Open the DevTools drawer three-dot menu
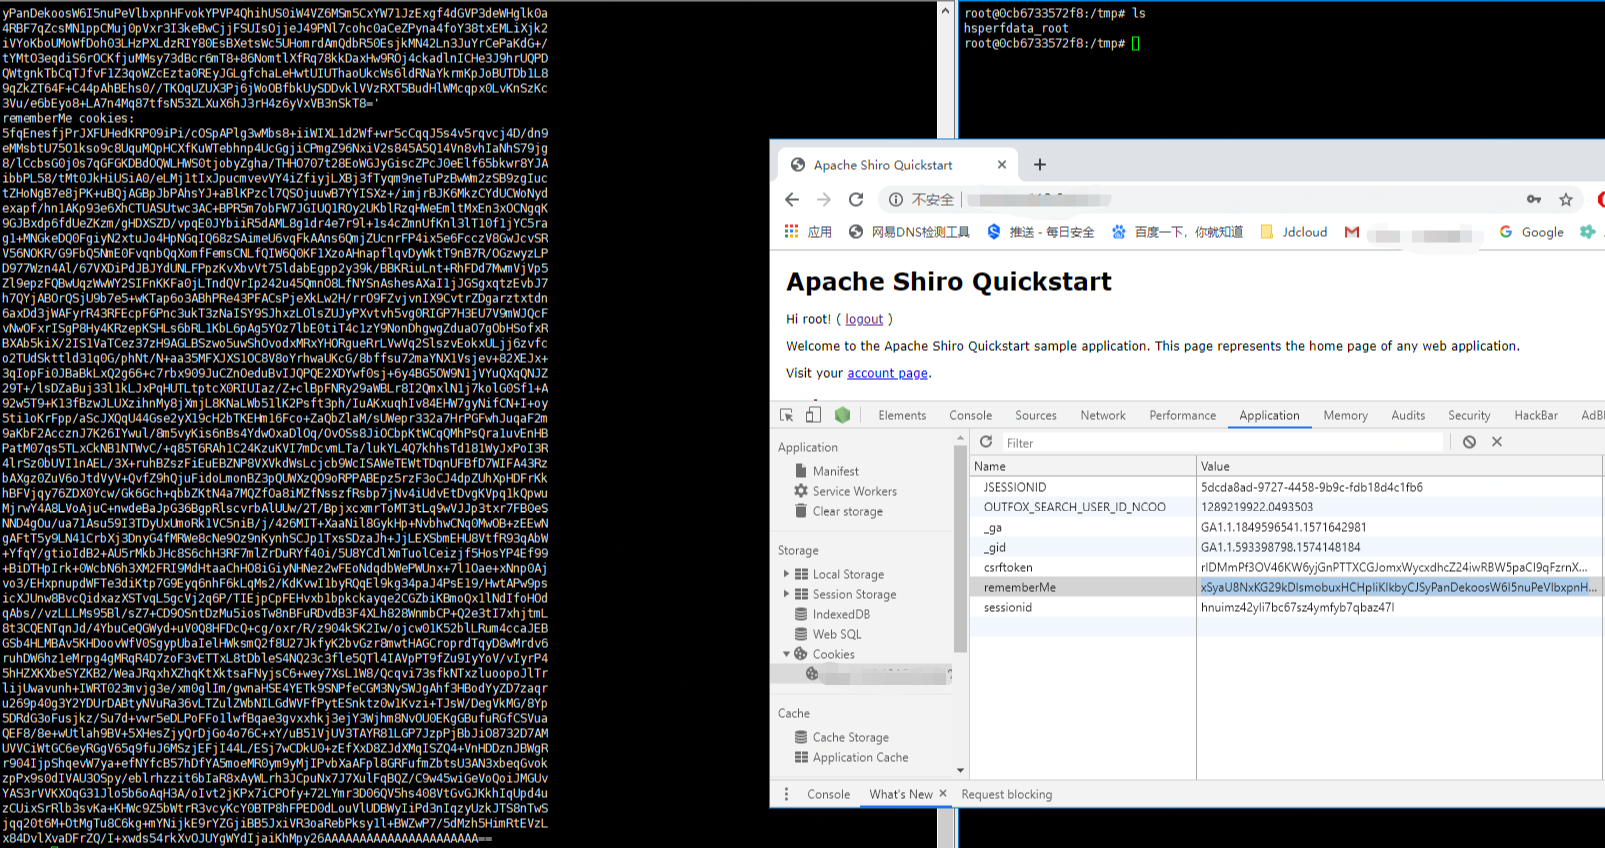This screenshot has height=853, width=1605. click(786, 794)
